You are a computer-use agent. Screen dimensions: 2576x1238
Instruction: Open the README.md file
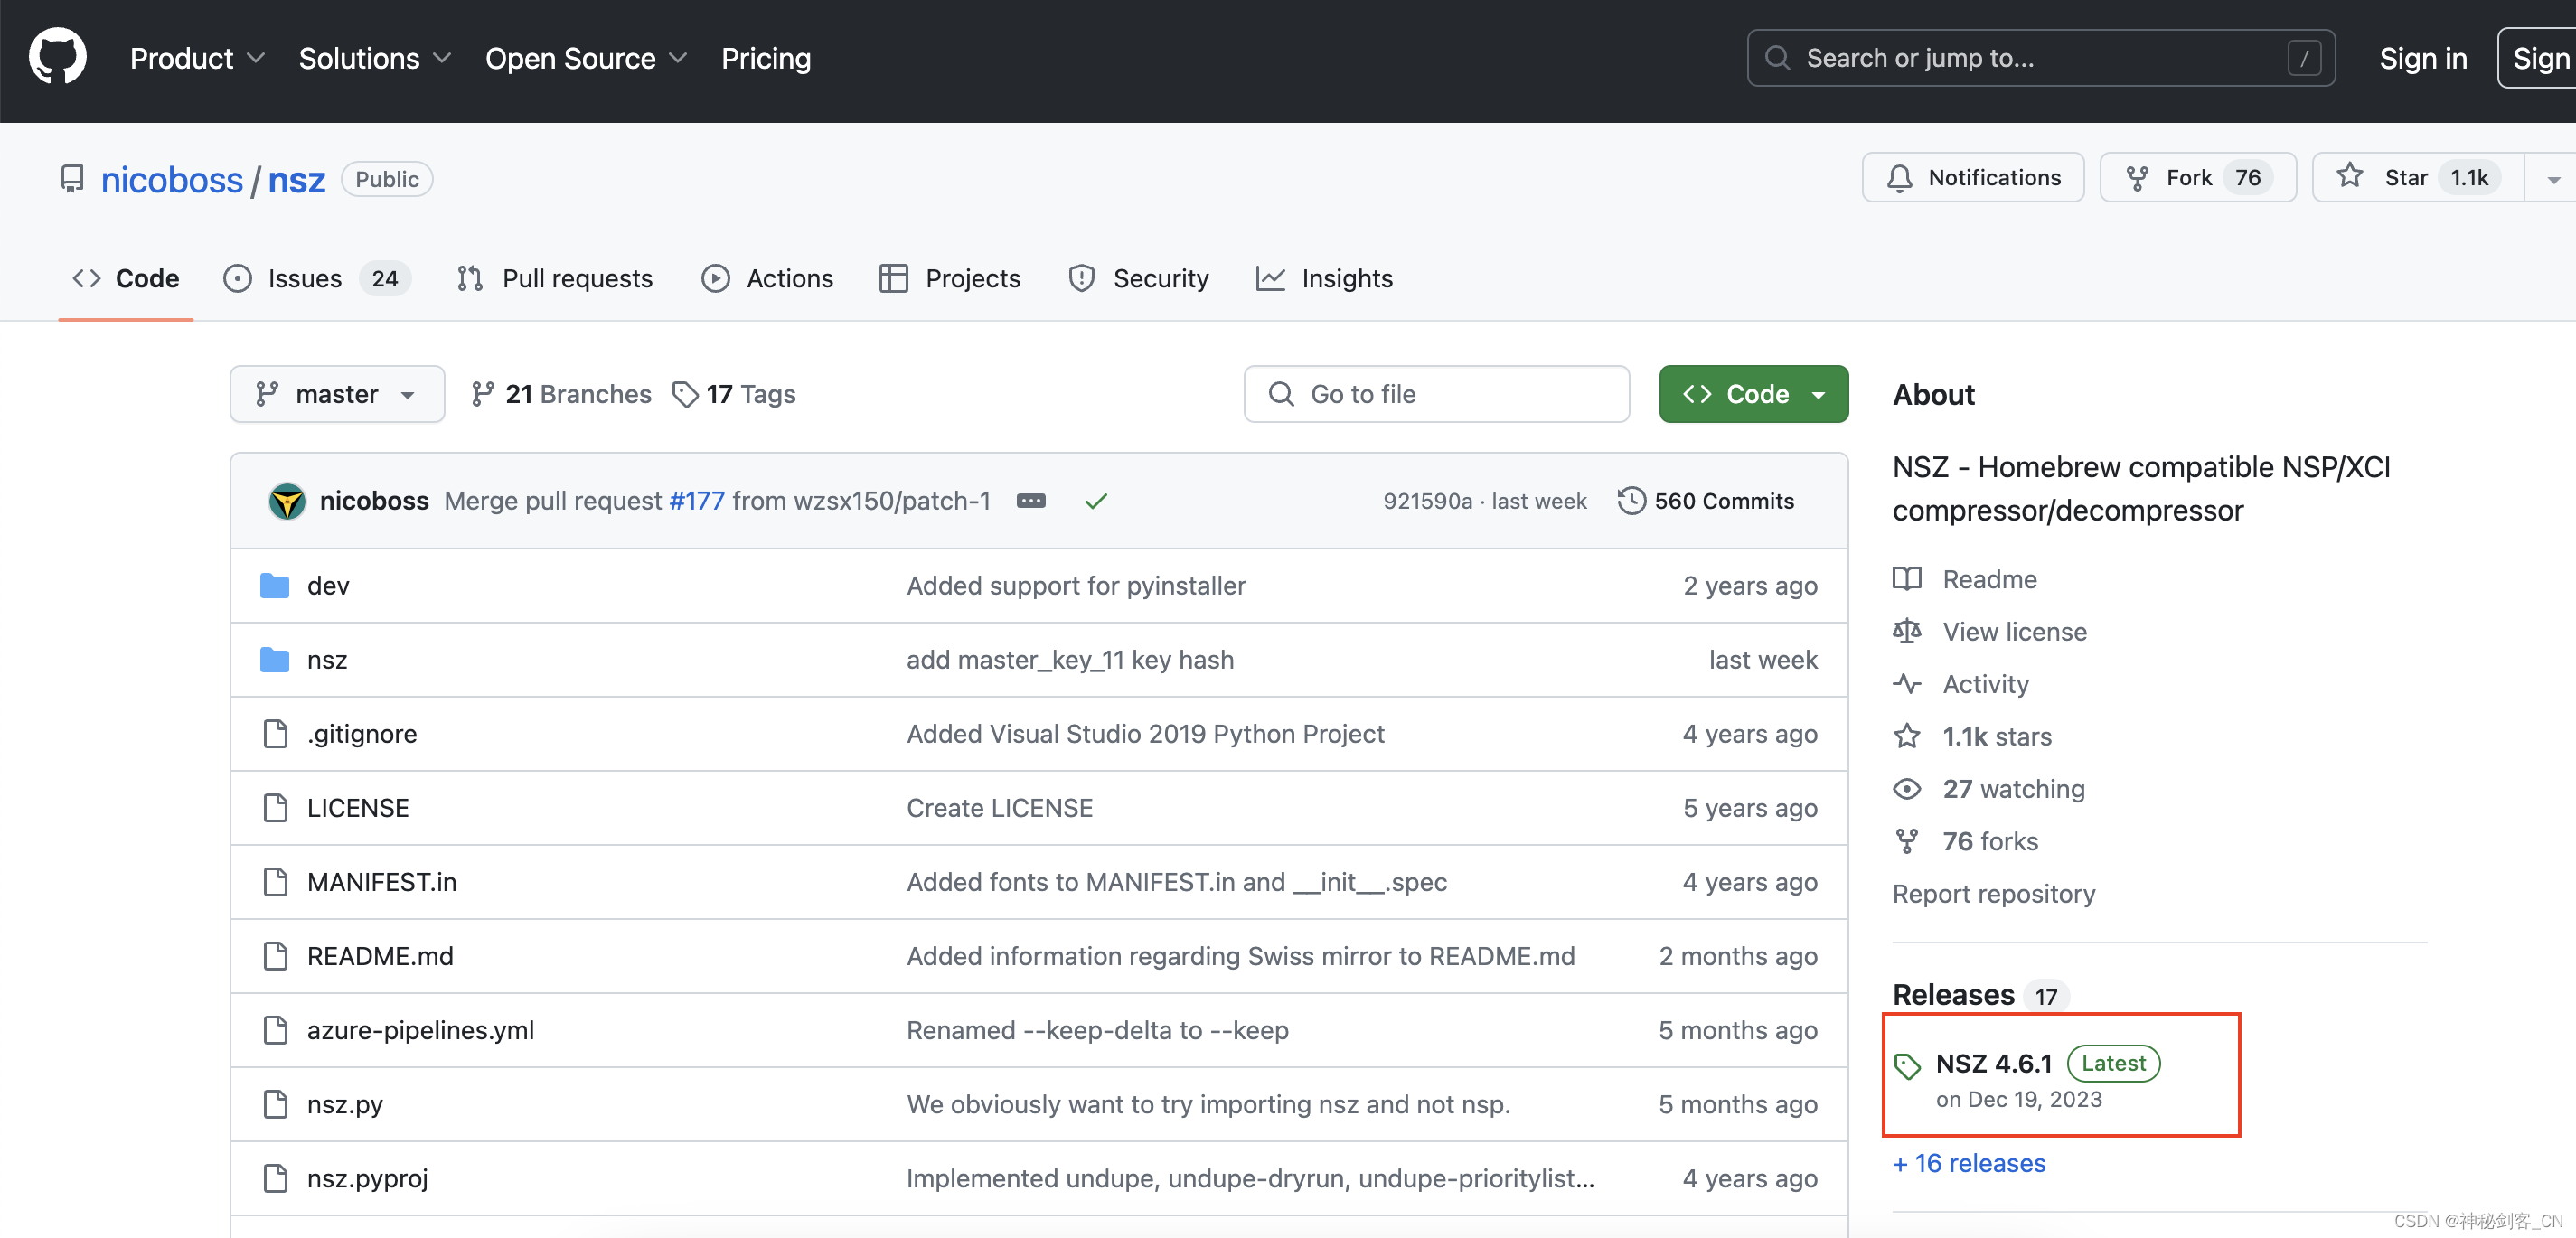[380, 956]
